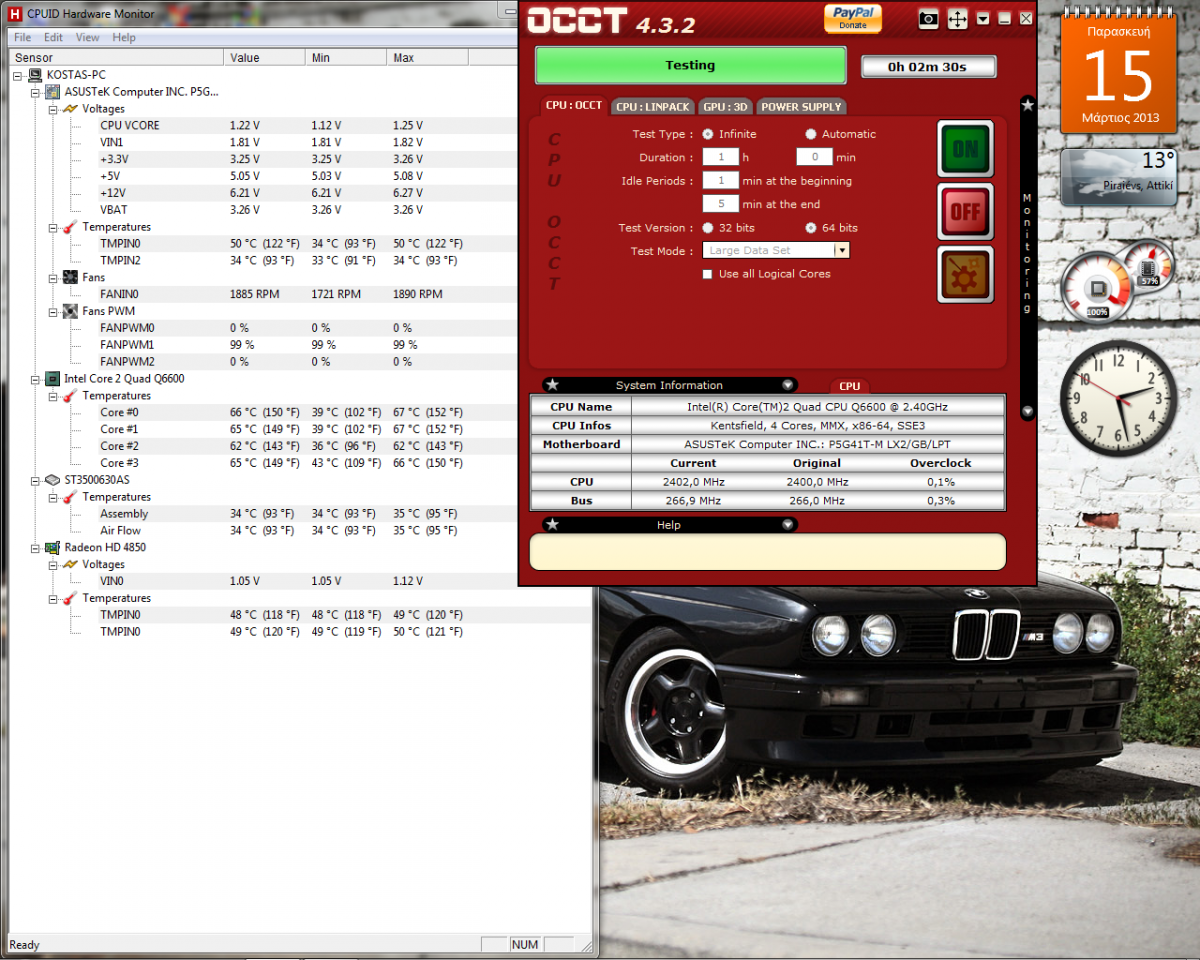
Task: Collapse the Radeon HD 4850 node
Action: [35, 548]
